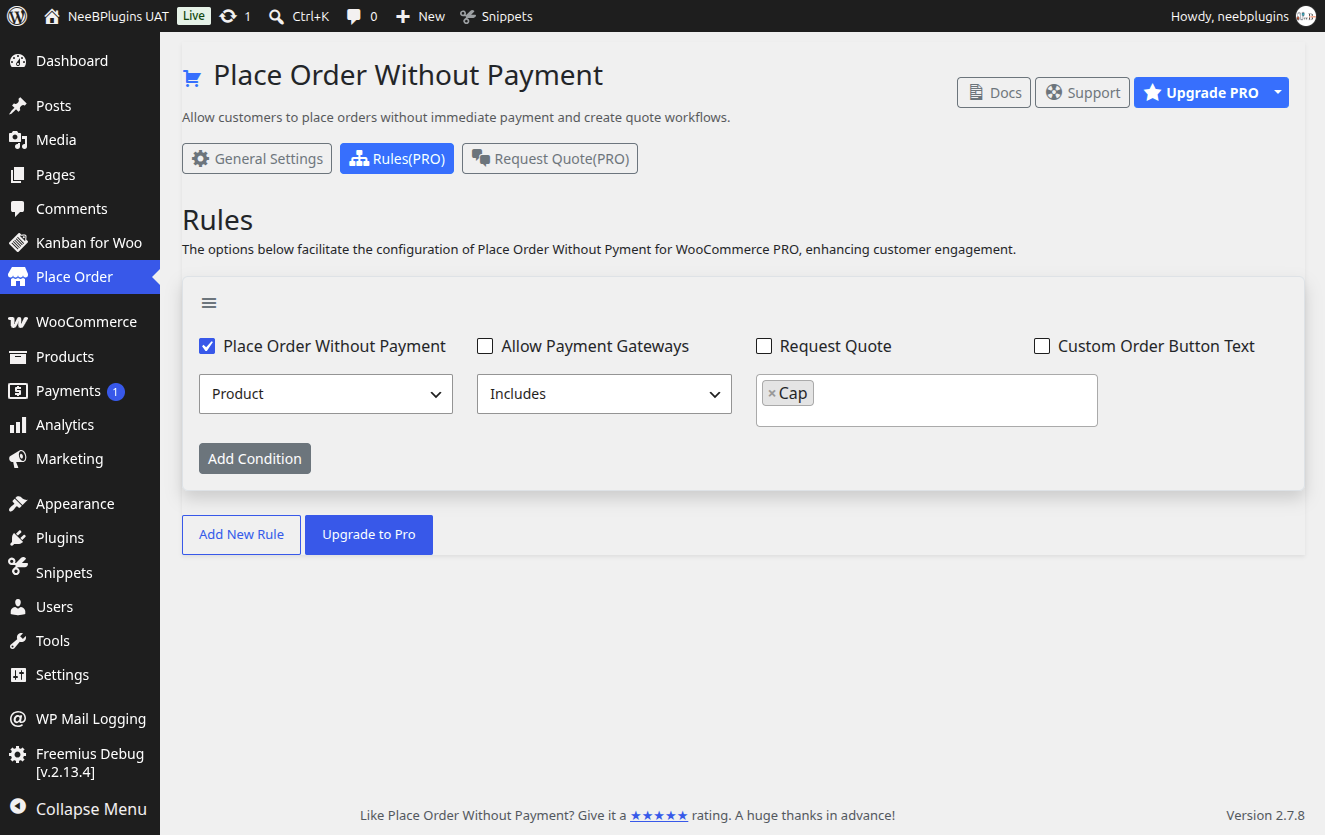Click the WordPress logo icon
This screenshot has width=1325, height=835.
(17, 16)
